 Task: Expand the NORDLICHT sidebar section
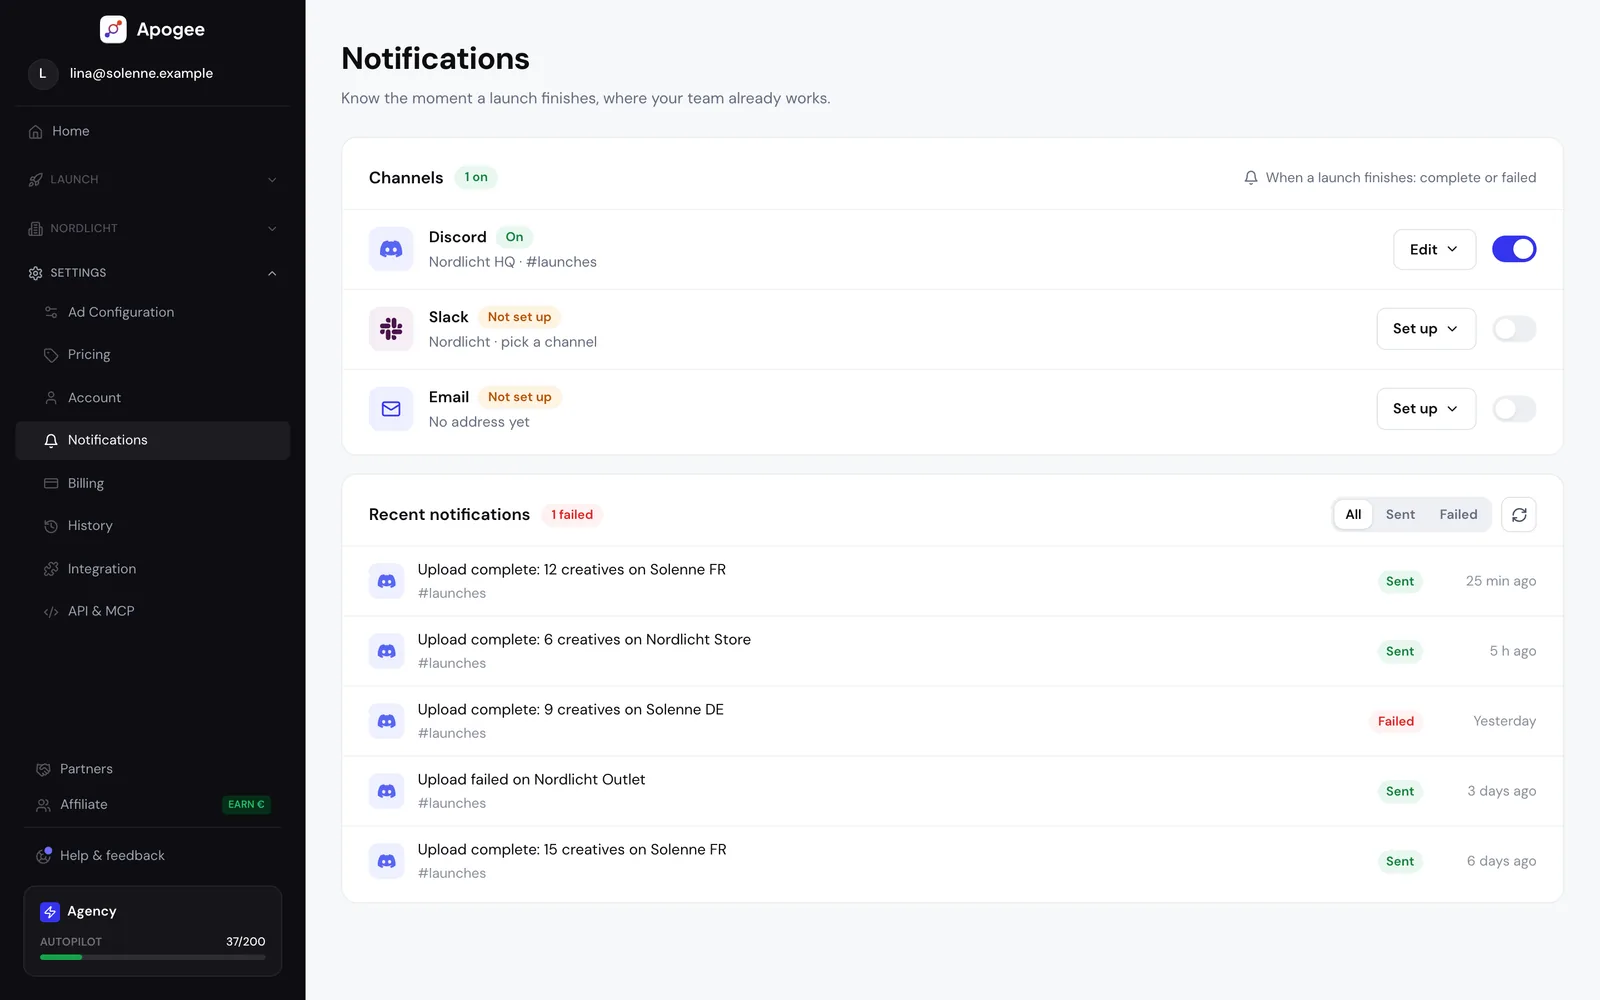coord(153,228)
